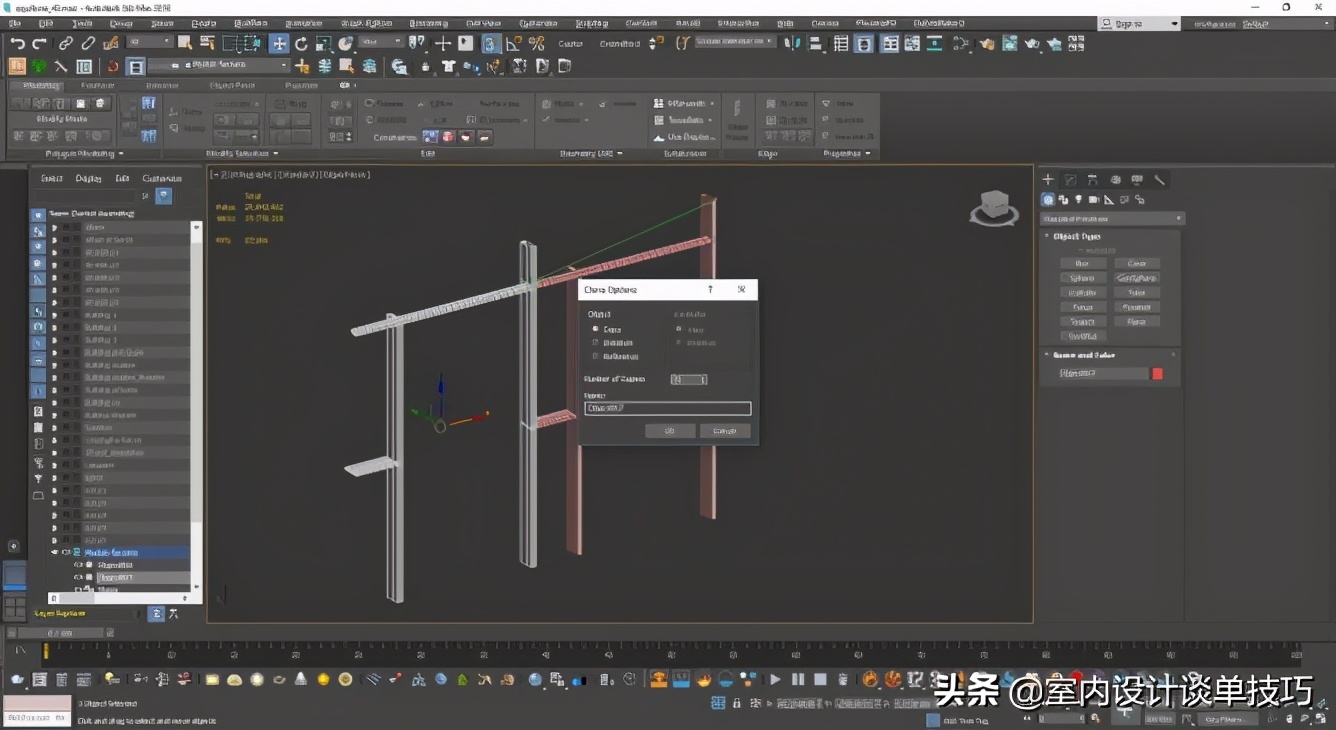This screenshot has height=730, width=1336.
Task: Choose the Instance radio option
Action: (x=596, y=342)
